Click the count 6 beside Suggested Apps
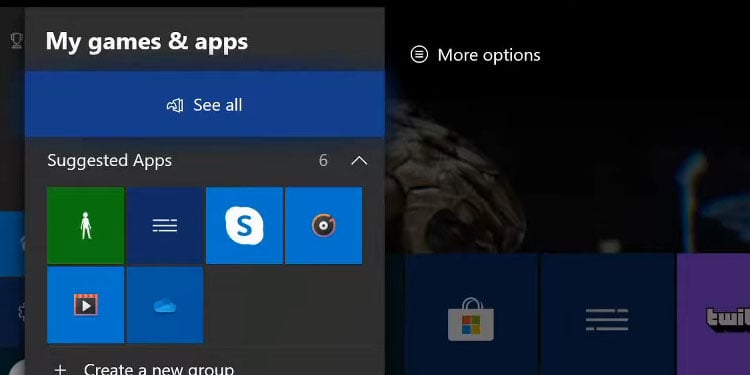Viewport: 750px width, 375px height. pyautogui.click(x=323, y=161)
